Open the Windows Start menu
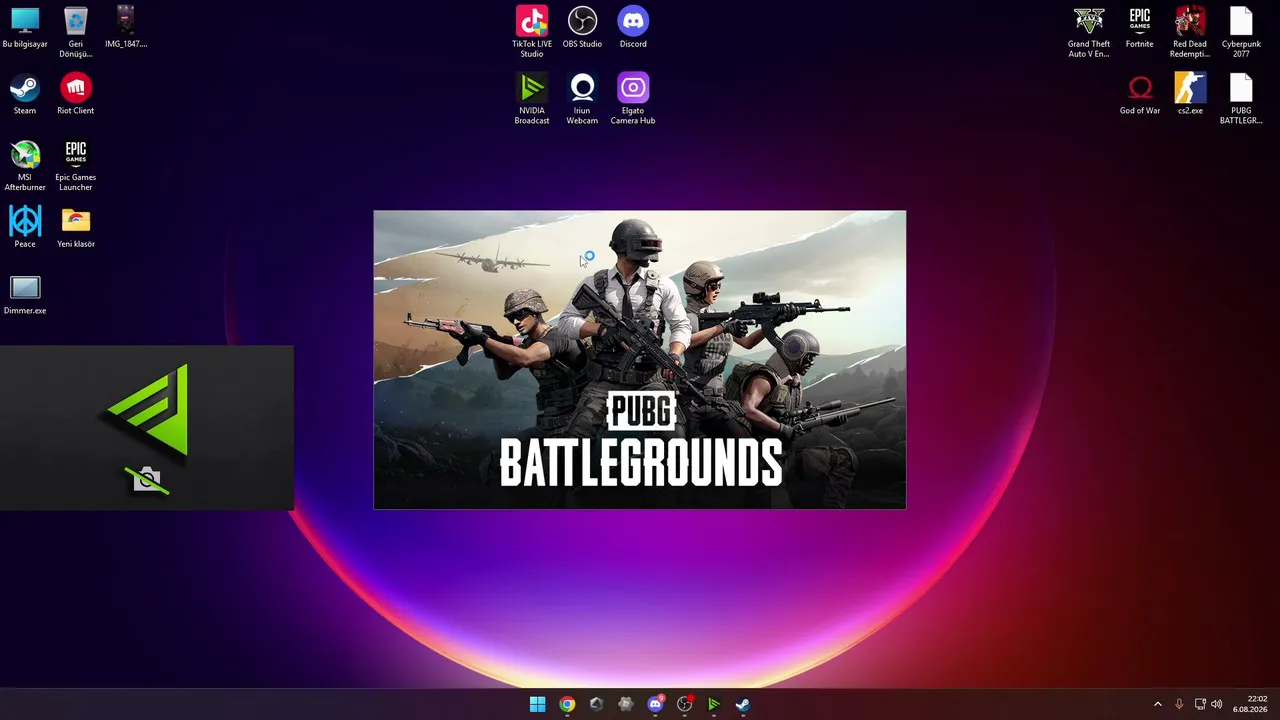 (538, 704)
